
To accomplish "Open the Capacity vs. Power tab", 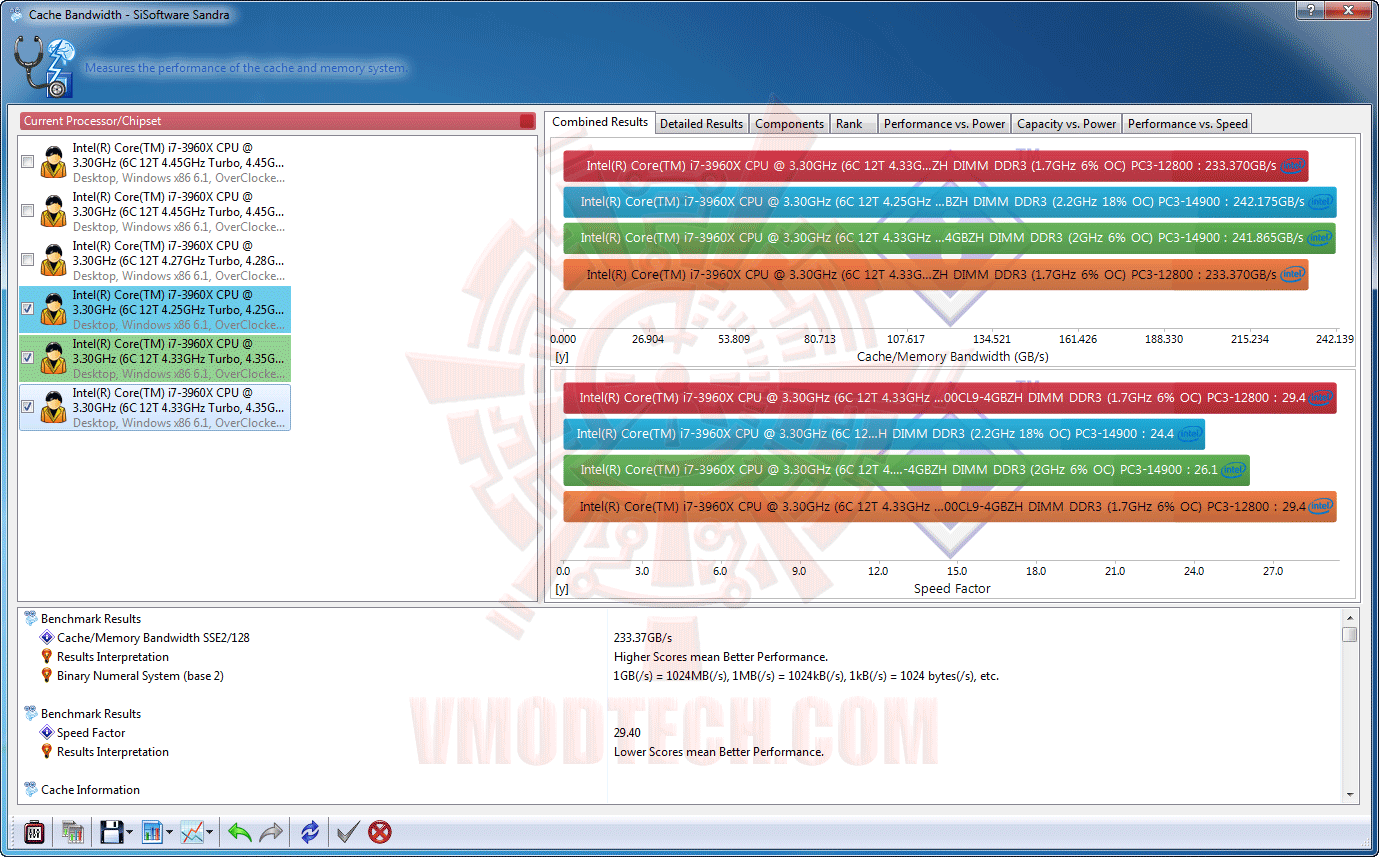I will point(1066,124).
